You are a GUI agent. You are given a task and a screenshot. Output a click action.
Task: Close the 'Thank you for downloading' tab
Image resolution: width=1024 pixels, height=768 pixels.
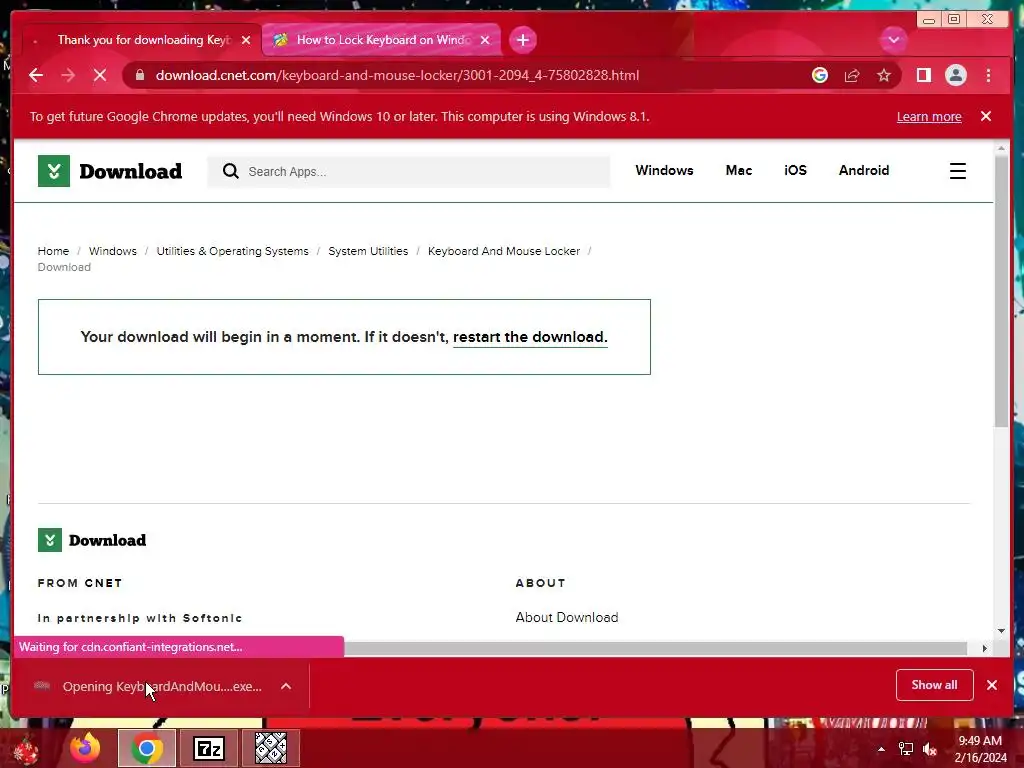246,40
